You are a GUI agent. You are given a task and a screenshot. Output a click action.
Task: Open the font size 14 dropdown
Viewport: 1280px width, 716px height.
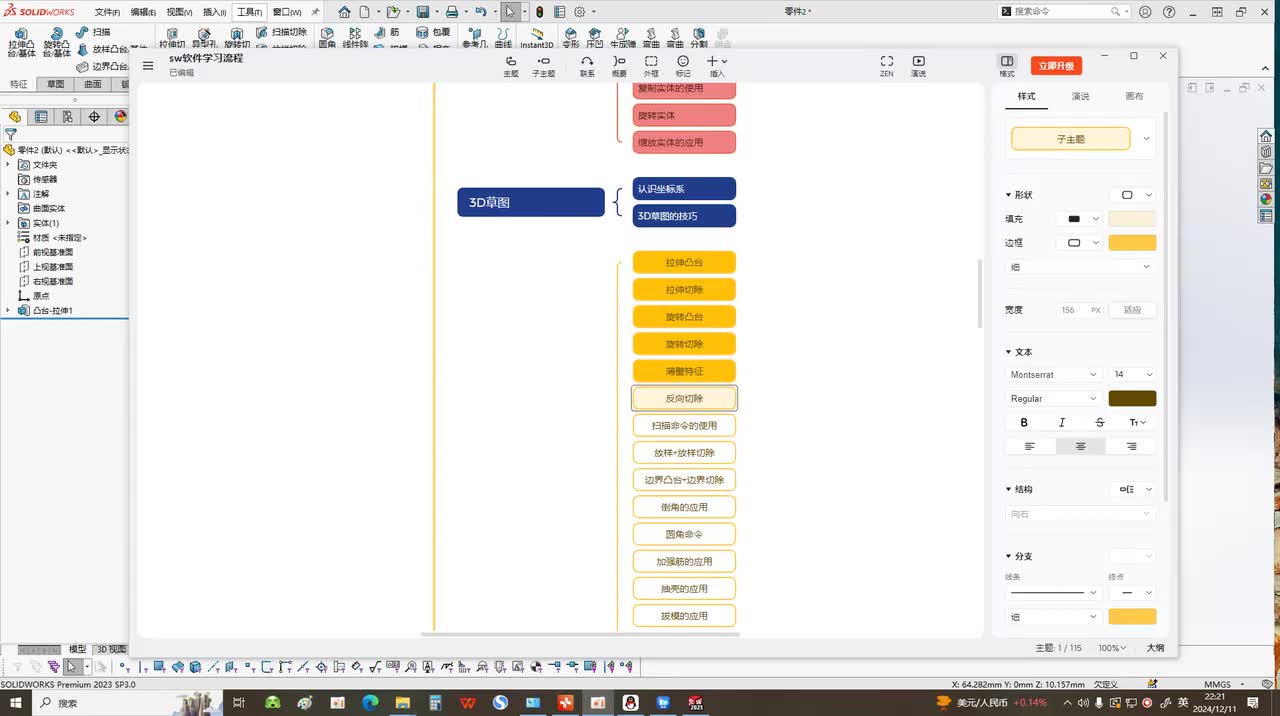[x=1132, y=374]
